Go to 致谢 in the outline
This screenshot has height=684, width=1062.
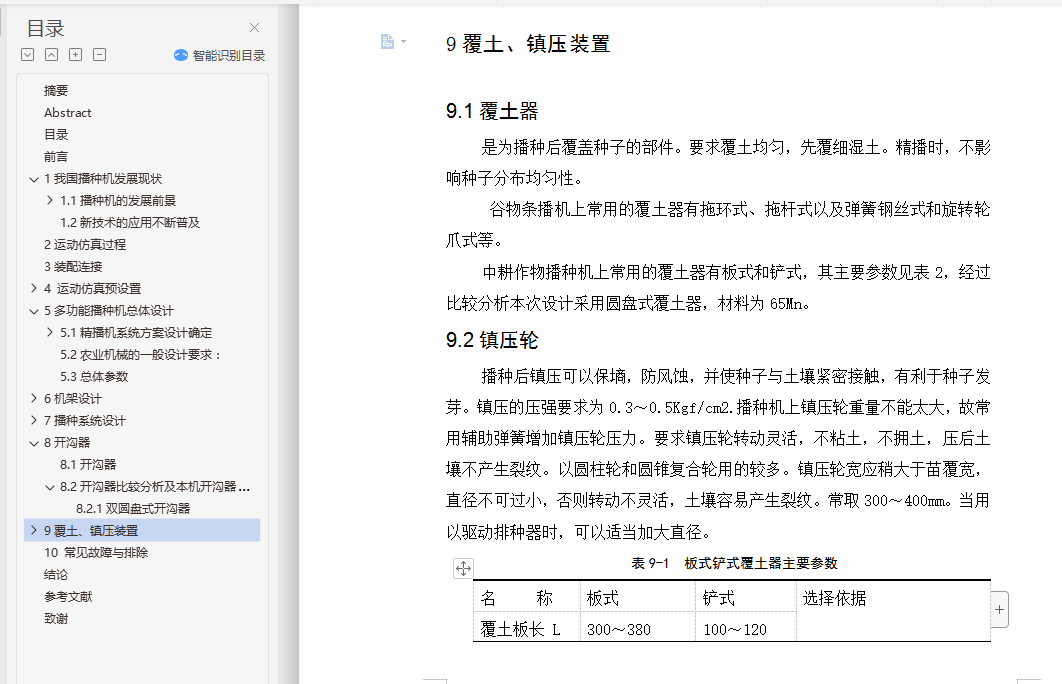click(x=56, y=619)
